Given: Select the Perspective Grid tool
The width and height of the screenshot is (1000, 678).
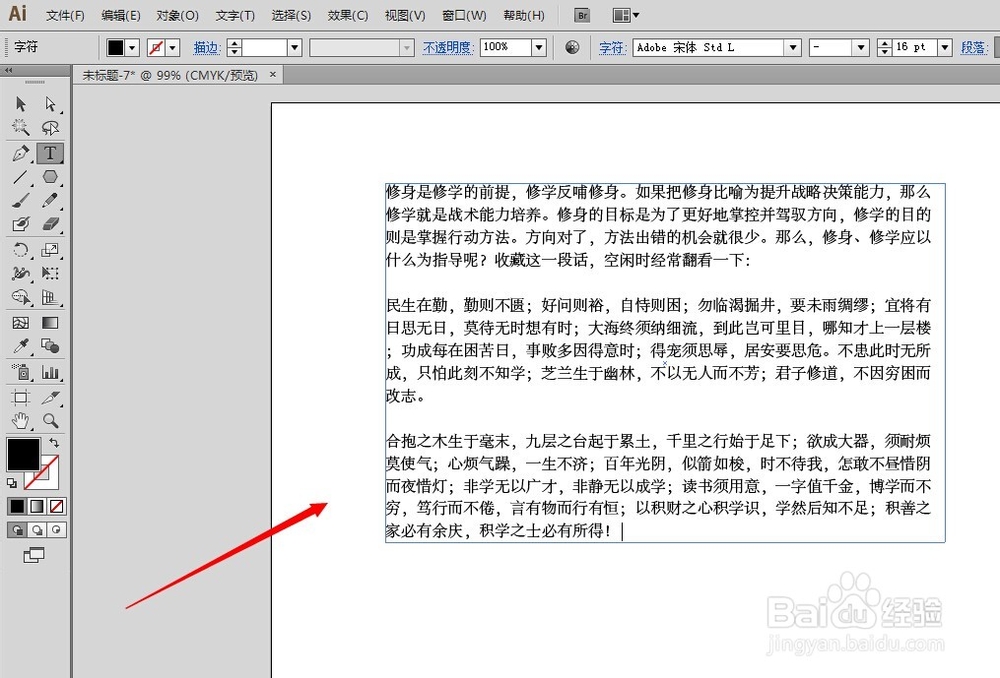Looking at the screenshot, I should point(50,297).
